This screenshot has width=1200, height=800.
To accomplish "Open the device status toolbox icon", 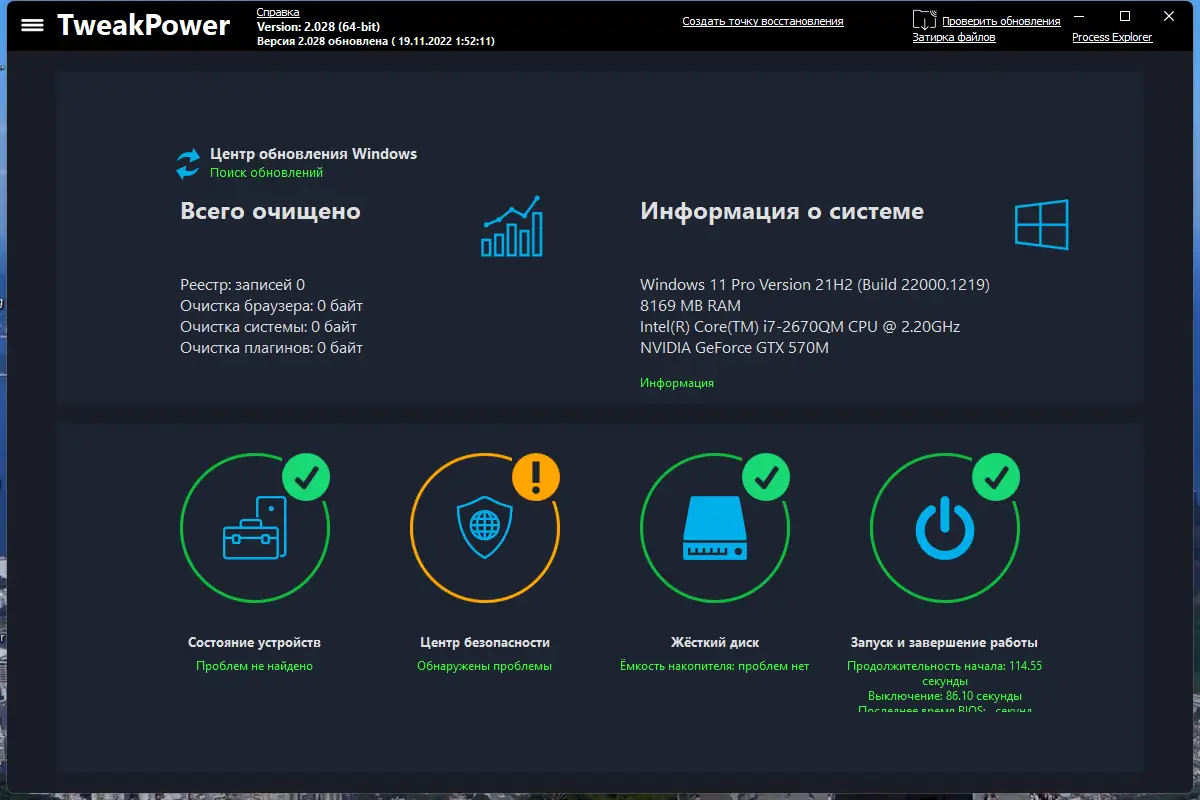I will pyautogui.click(x=255, y=527).
